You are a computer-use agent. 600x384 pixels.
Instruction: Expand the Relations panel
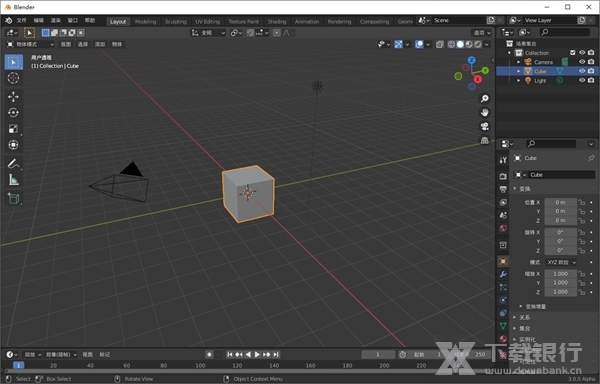515,317
